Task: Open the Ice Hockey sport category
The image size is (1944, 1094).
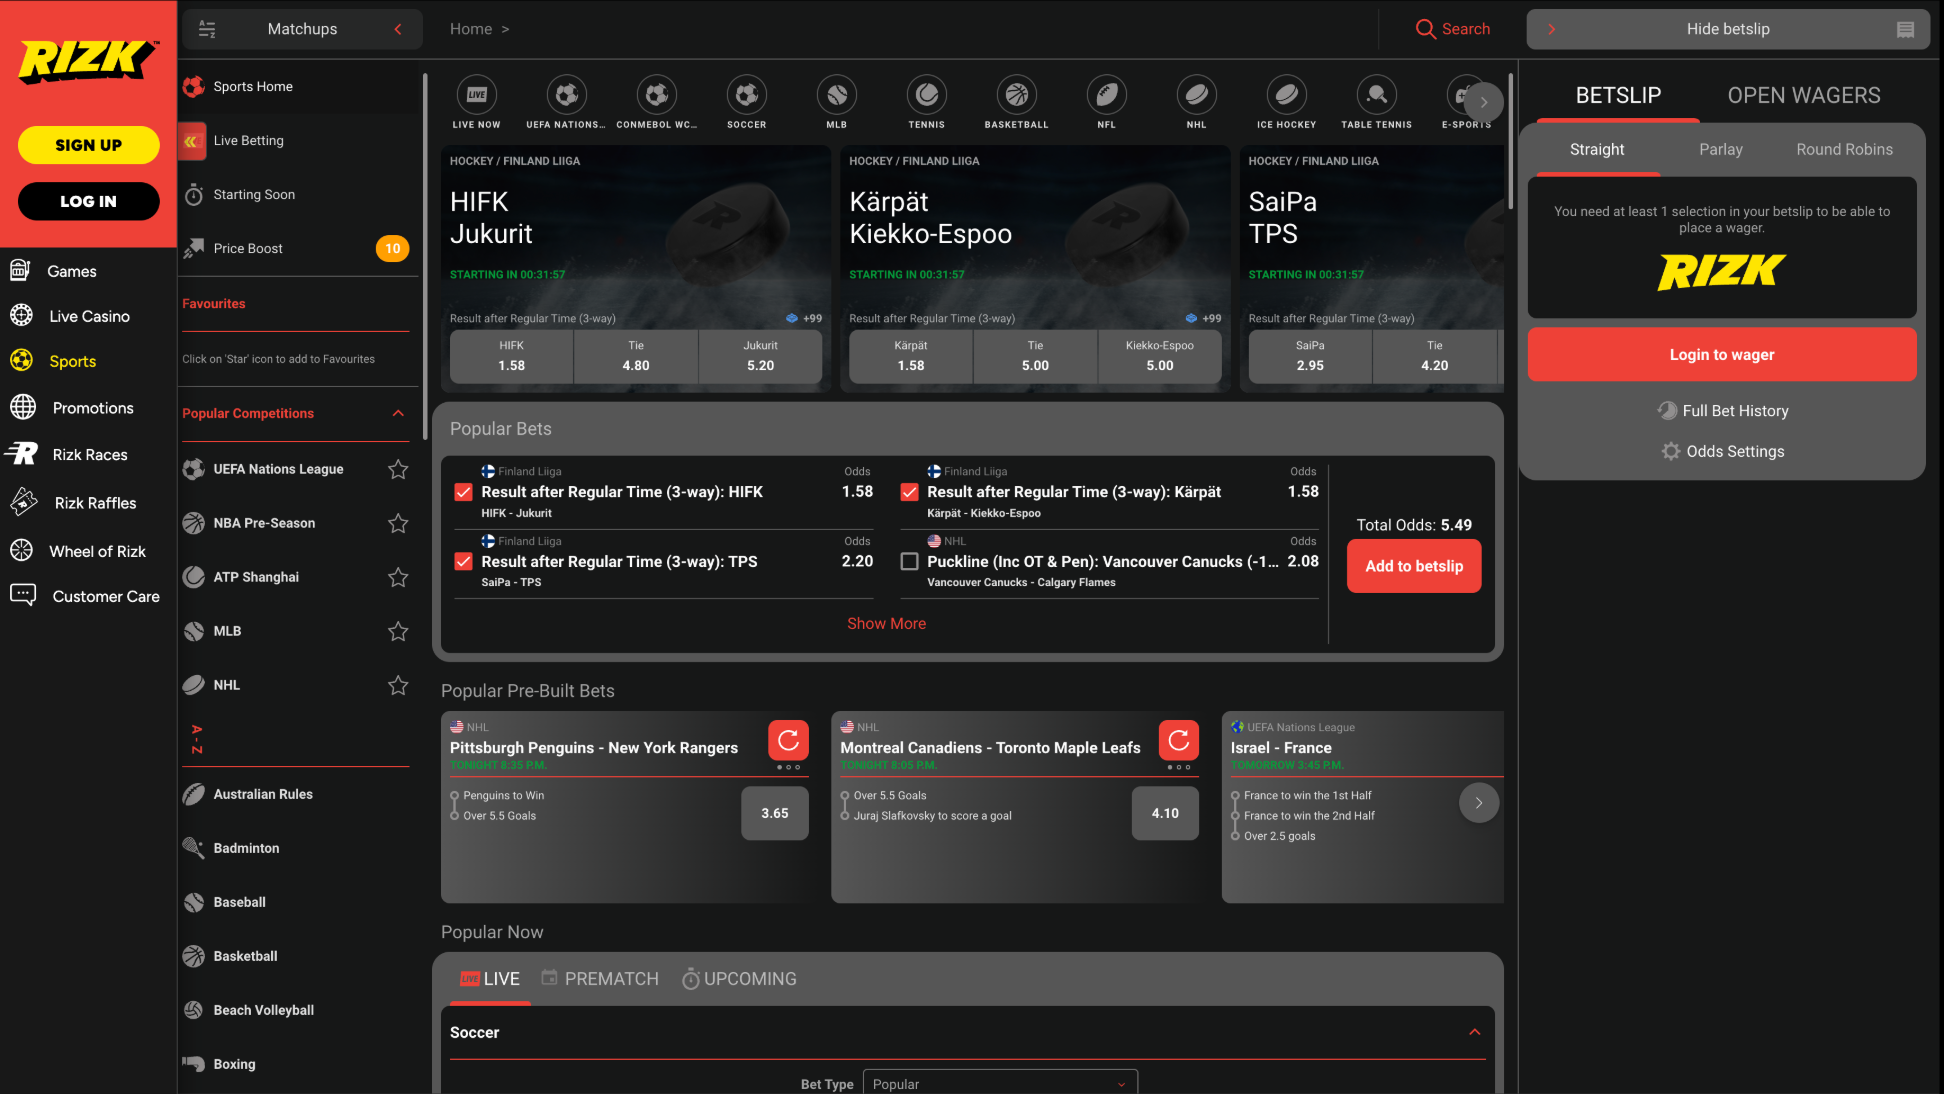Action: (x=1286, y=100)
